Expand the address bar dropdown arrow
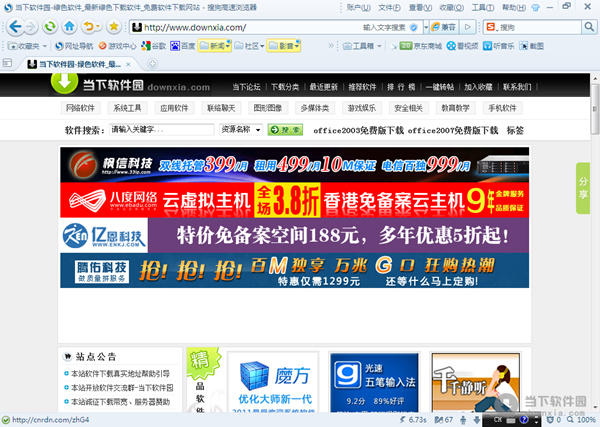600x427 pixels. click(x=426, y=28)
